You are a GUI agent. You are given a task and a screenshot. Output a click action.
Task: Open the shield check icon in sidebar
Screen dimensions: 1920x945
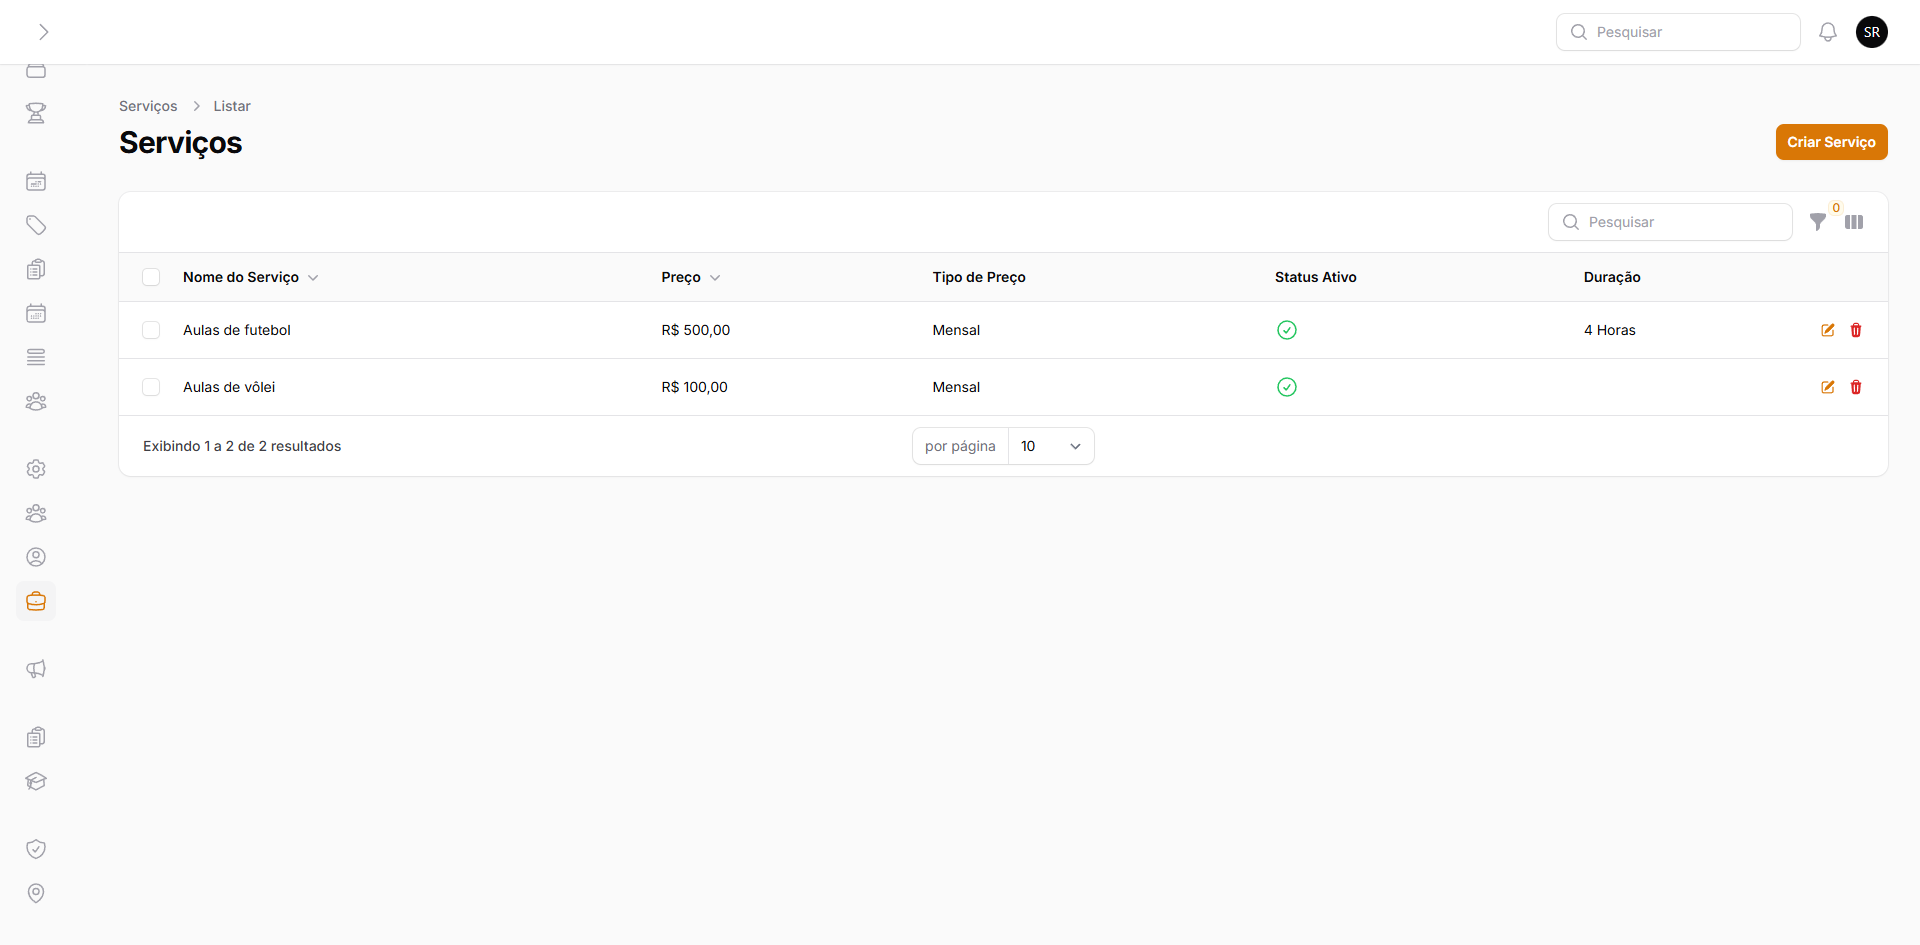36,849
